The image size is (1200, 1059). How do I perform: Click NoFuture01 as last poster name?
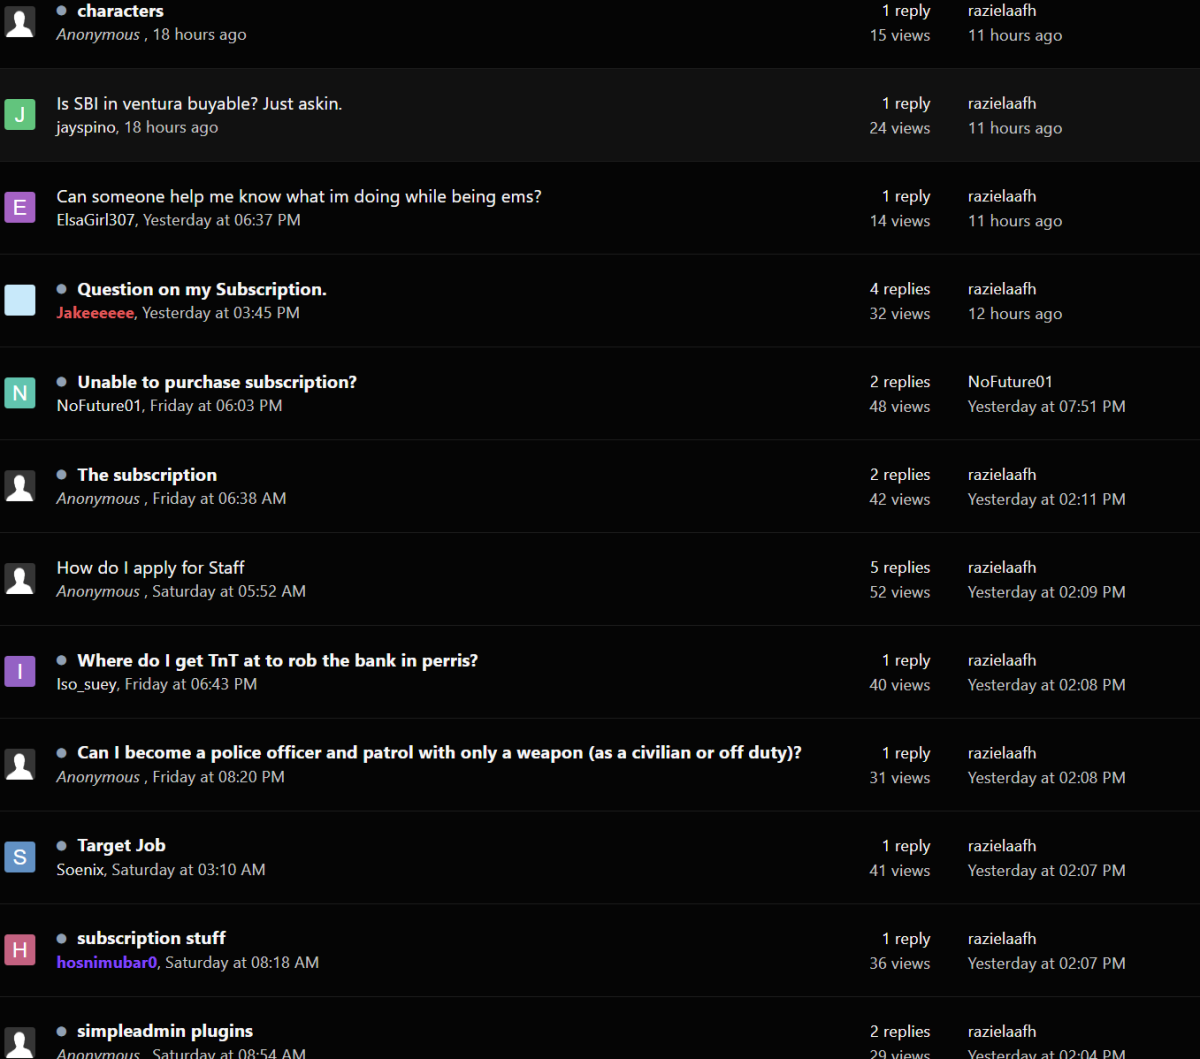coord(1010,382)
